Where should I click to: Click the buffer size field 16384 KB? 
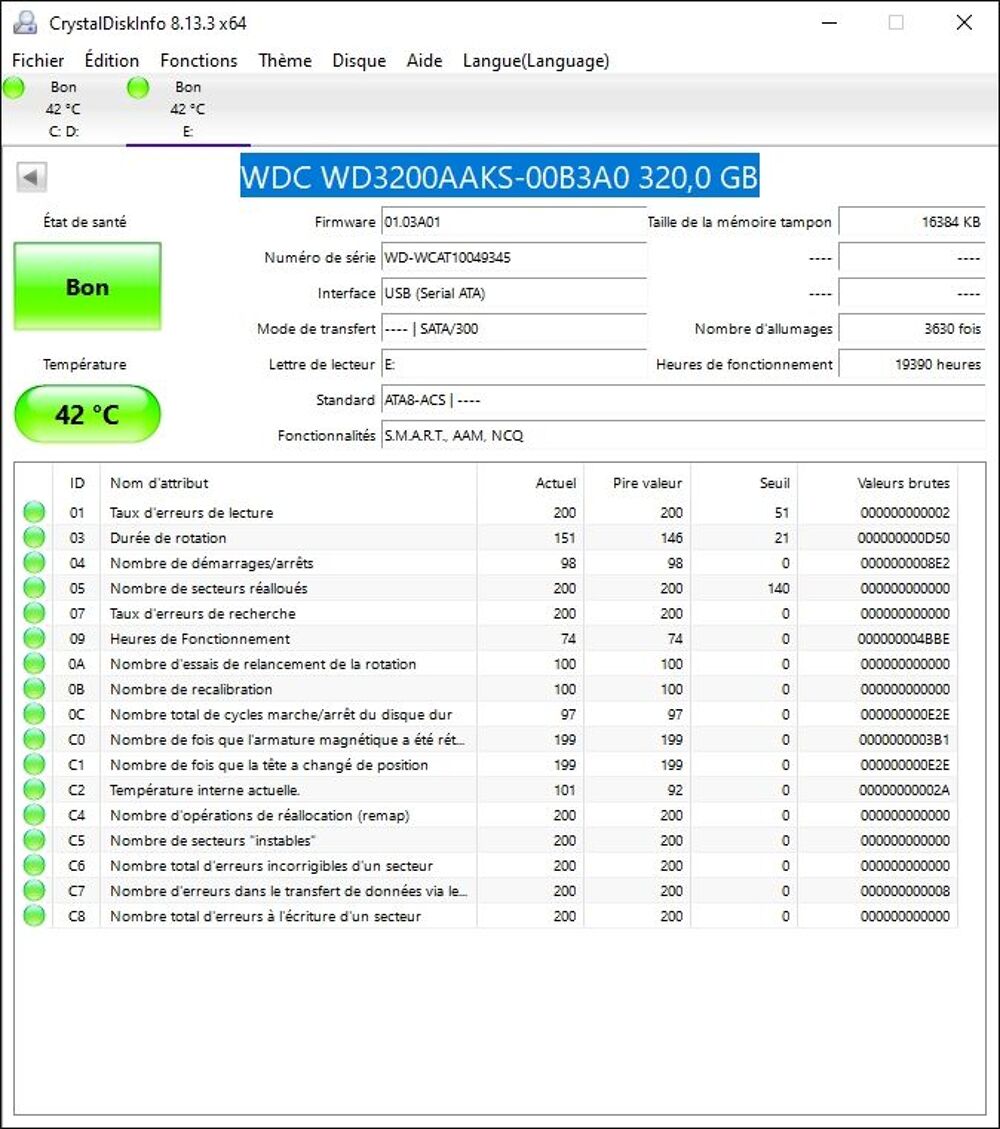coord(911,222)
